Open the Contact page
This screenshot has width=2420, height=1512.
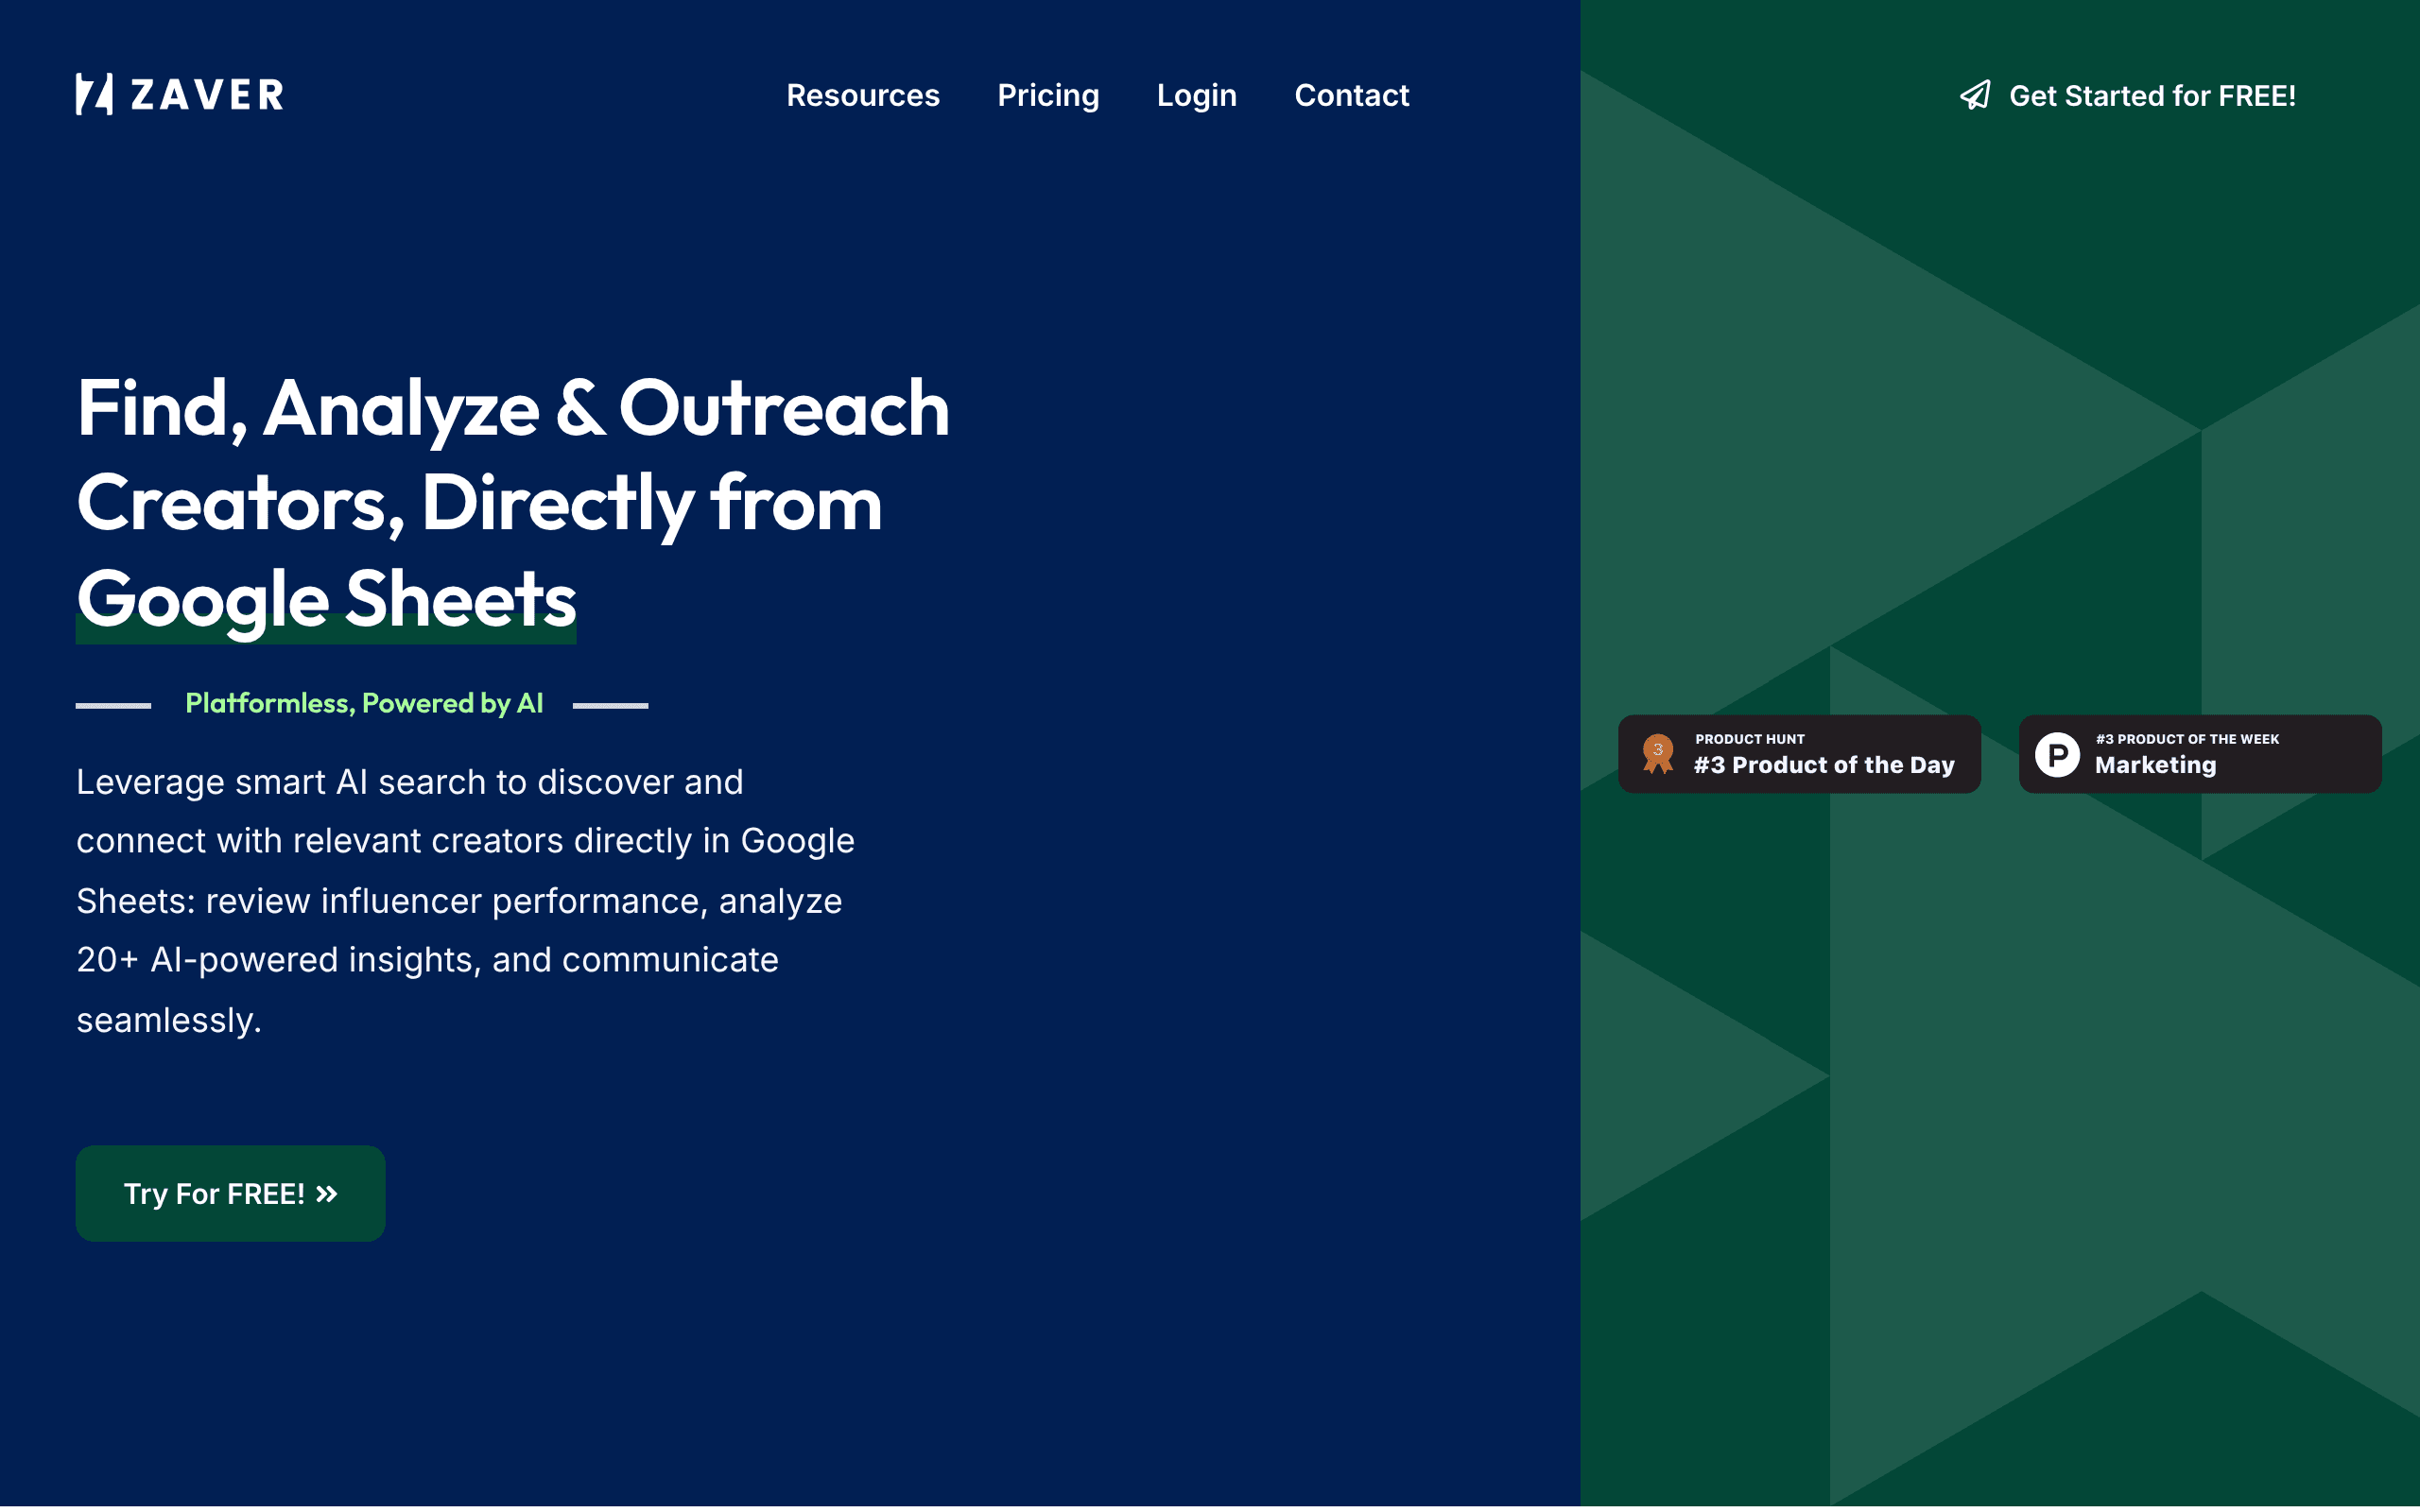1351,95
